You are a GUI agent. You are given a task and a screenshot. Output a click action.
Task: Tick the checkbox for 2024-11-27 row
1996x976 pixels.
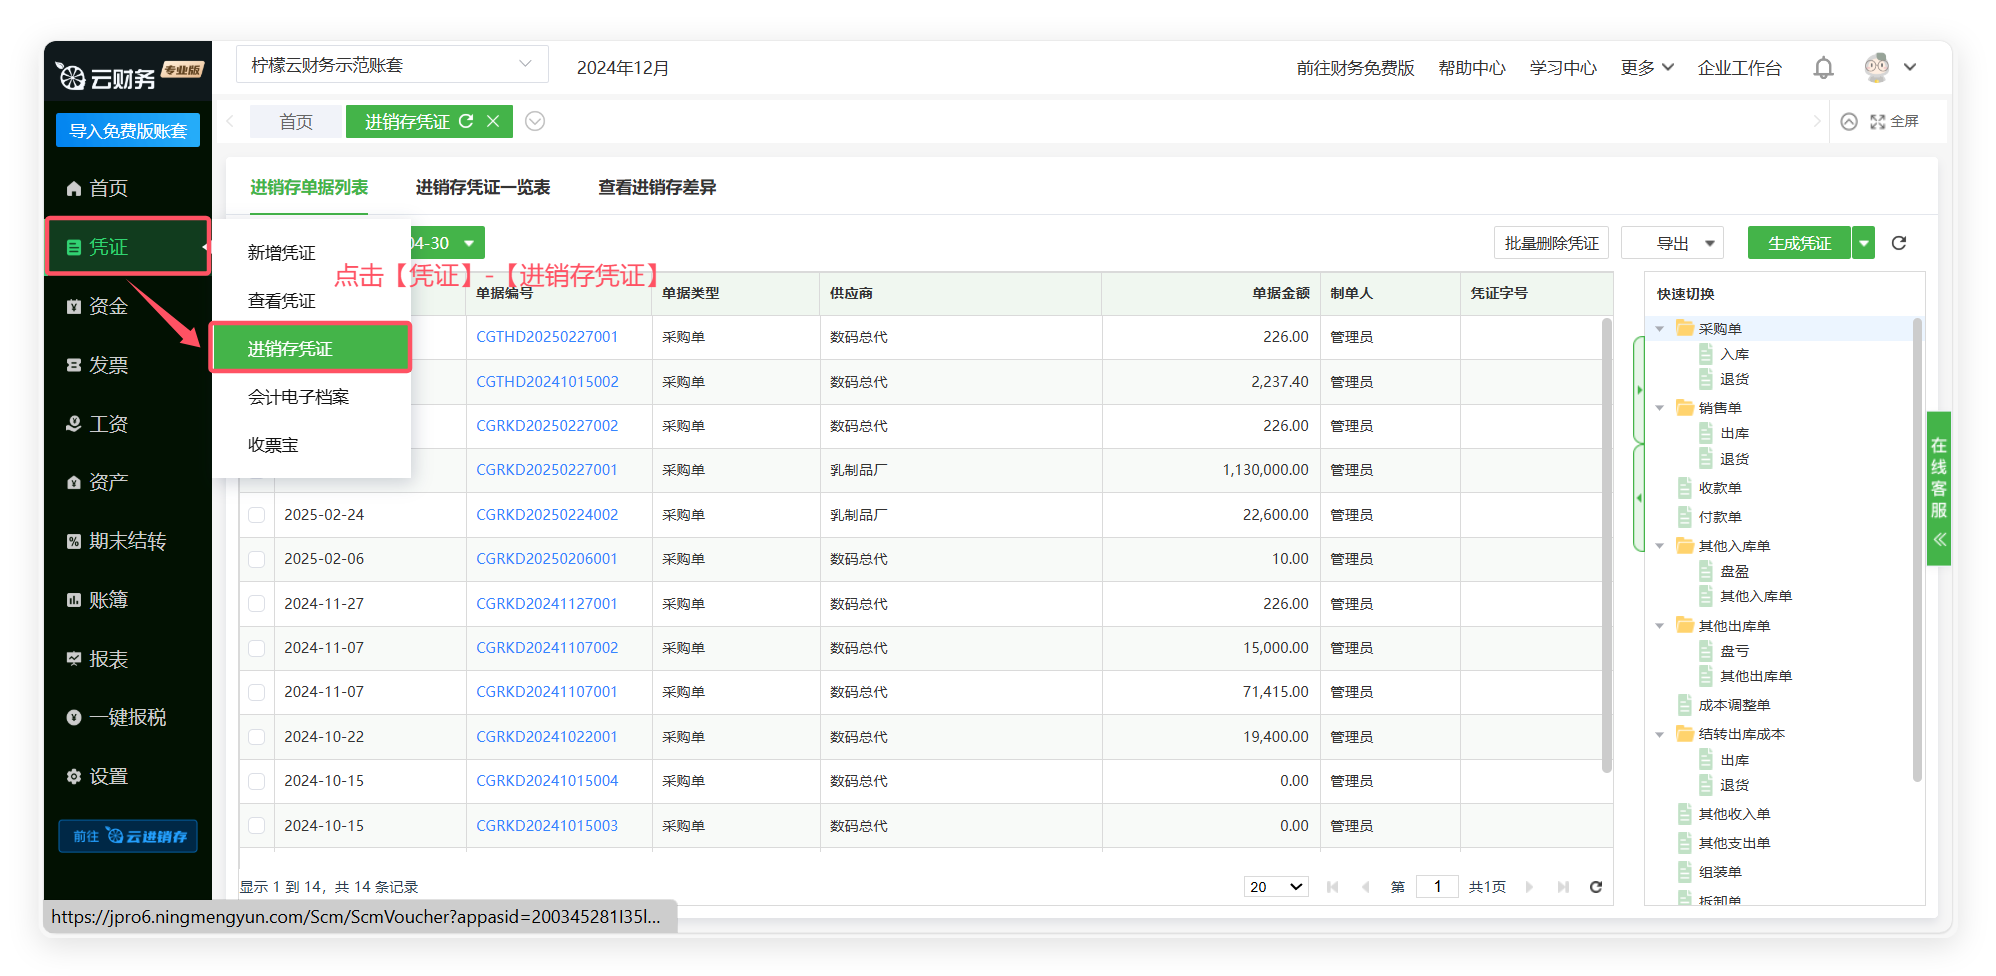point(257,604)
